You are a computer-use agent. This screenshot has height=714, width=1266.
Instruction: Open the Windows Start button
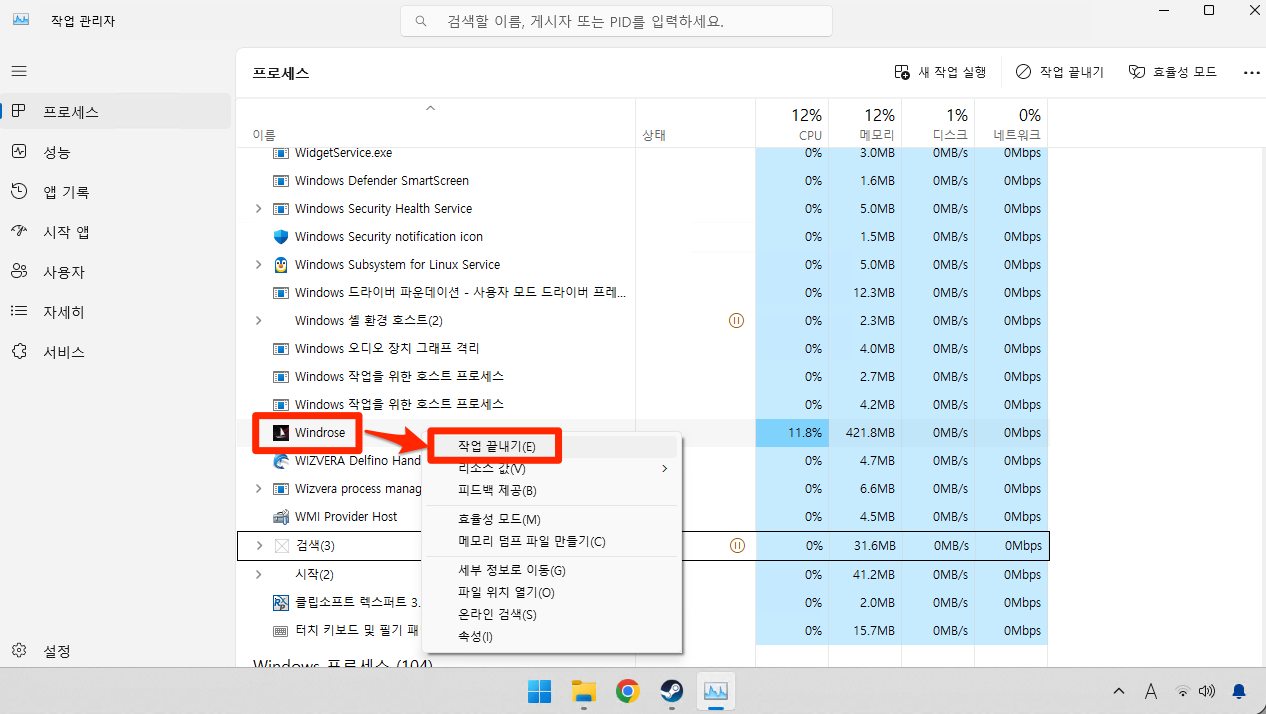(539, 691)
